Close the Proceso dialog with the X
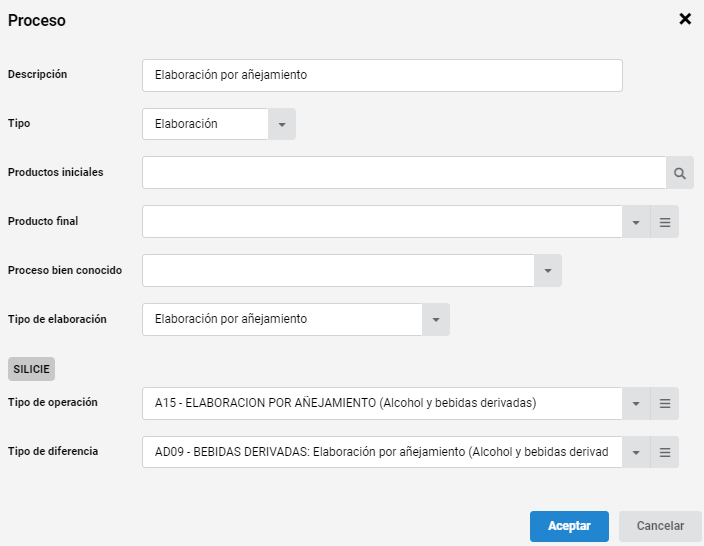The height and width of the screenshot is (546, 704). tap(685, 19)
